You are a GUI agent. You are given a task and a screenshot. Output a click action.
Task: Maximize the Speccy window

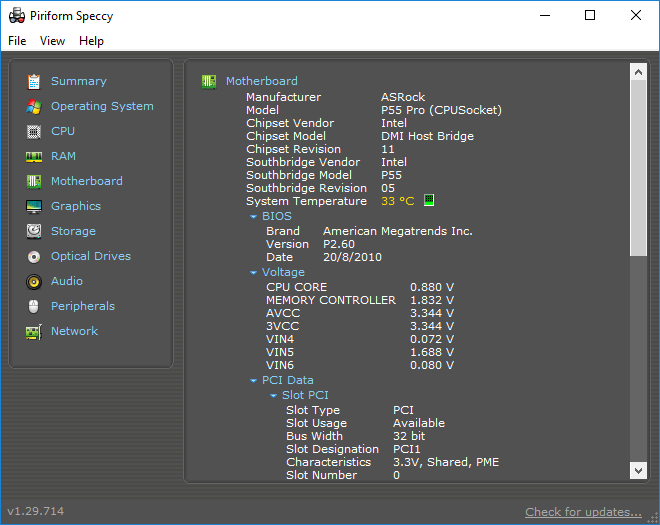(x=590, y=15)
